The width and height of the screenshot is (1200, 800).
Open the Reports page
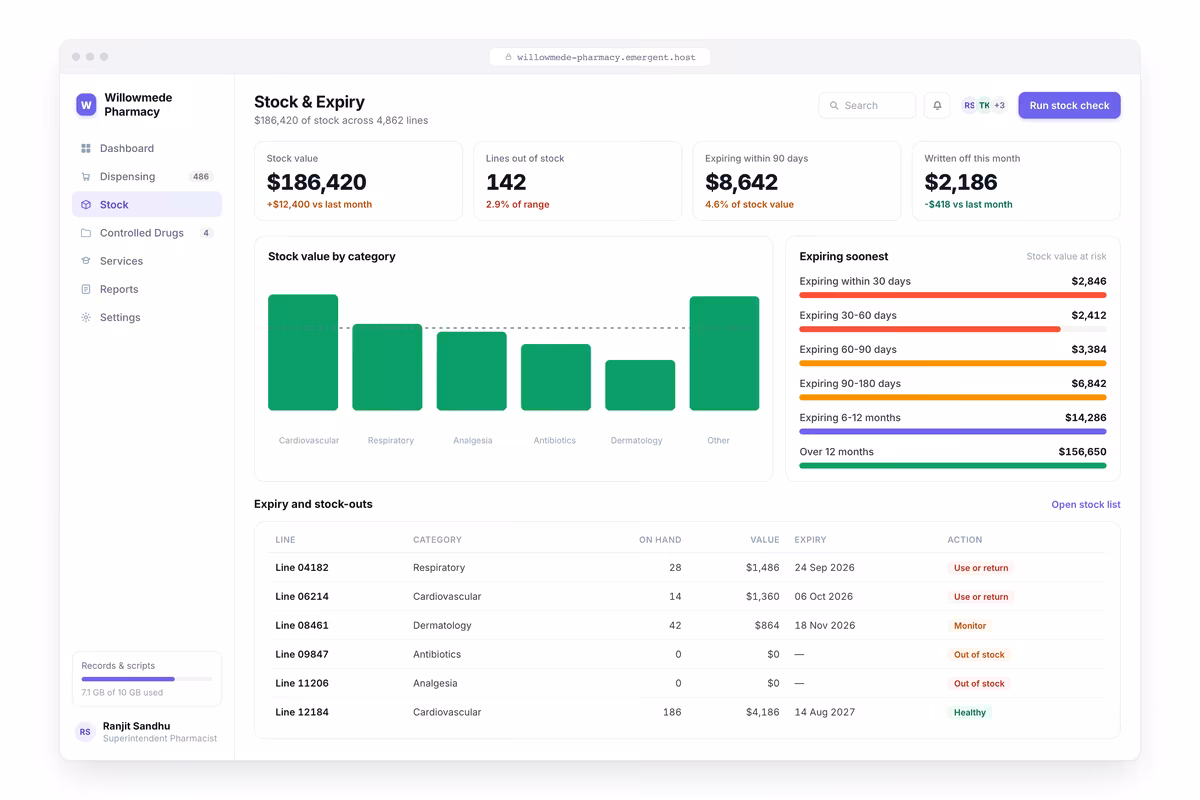(x=147, y=289)
